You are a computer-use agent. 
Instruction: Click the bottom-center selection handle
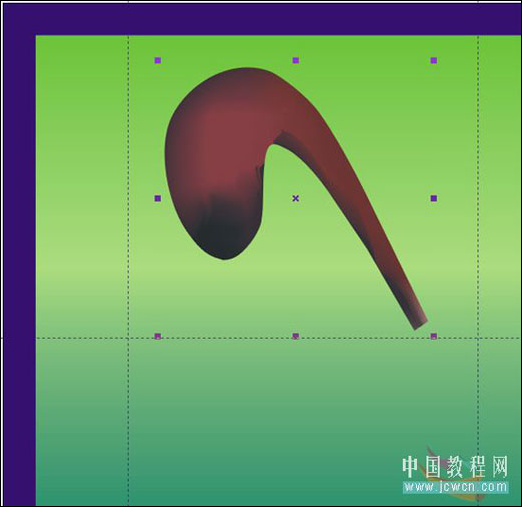296,336
